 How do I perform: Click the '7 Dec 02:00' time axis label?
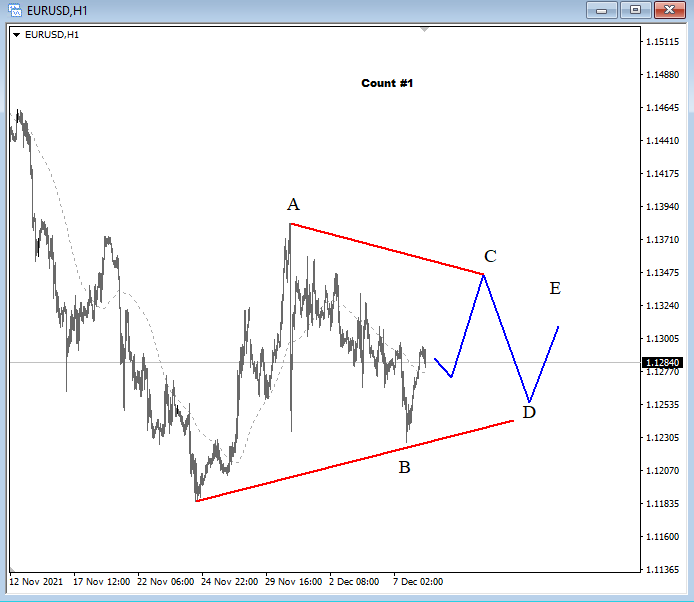click(x=418, y=582)
